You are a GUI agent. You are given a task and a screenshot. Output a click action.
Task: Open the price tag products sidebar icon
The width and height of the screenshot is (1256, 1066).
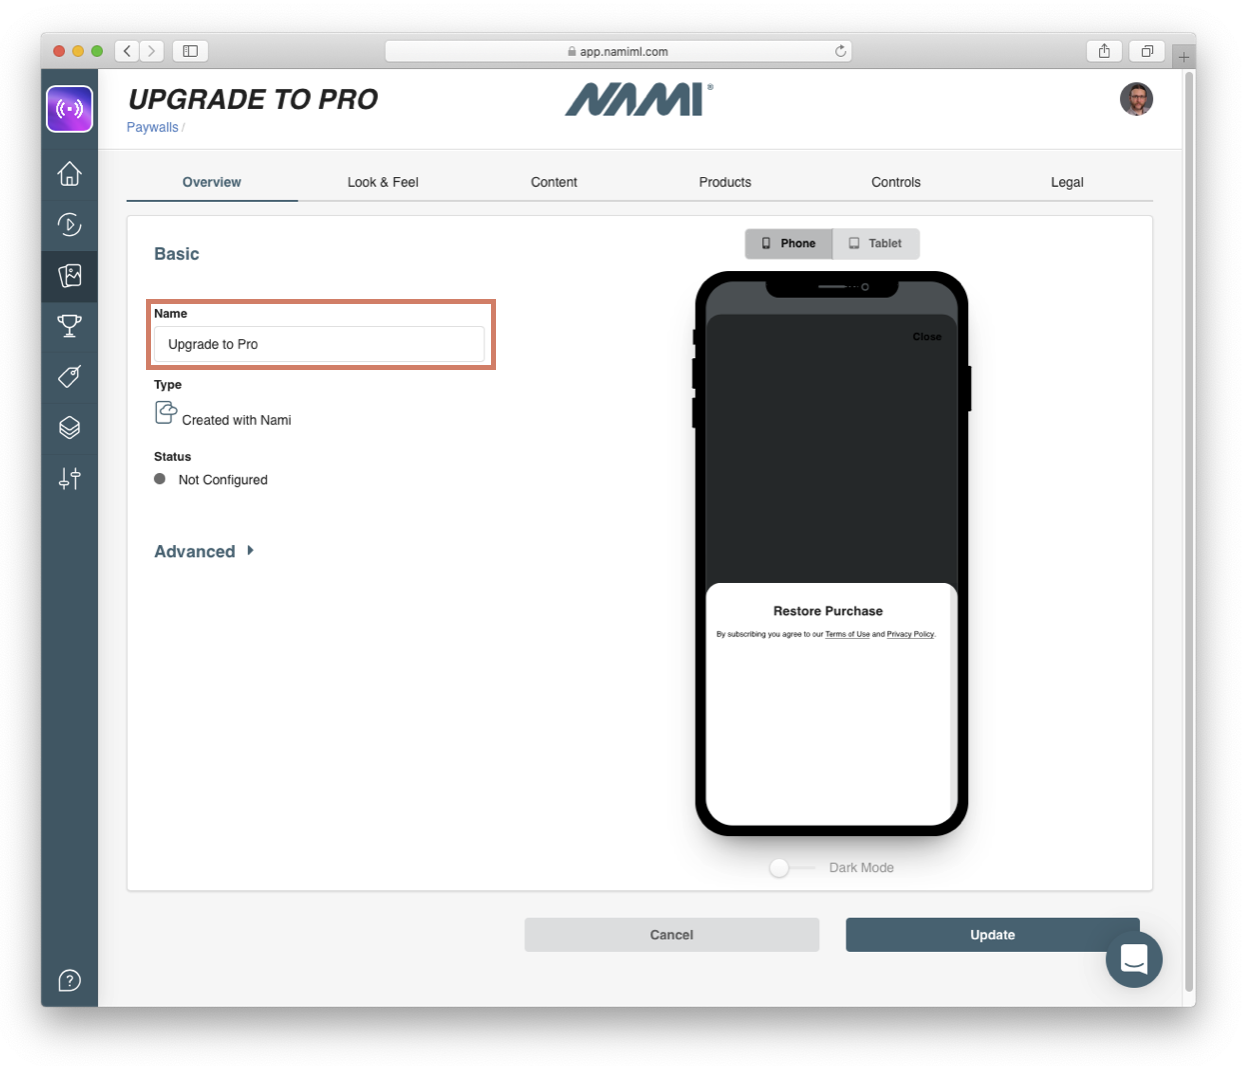pos(69,377)
